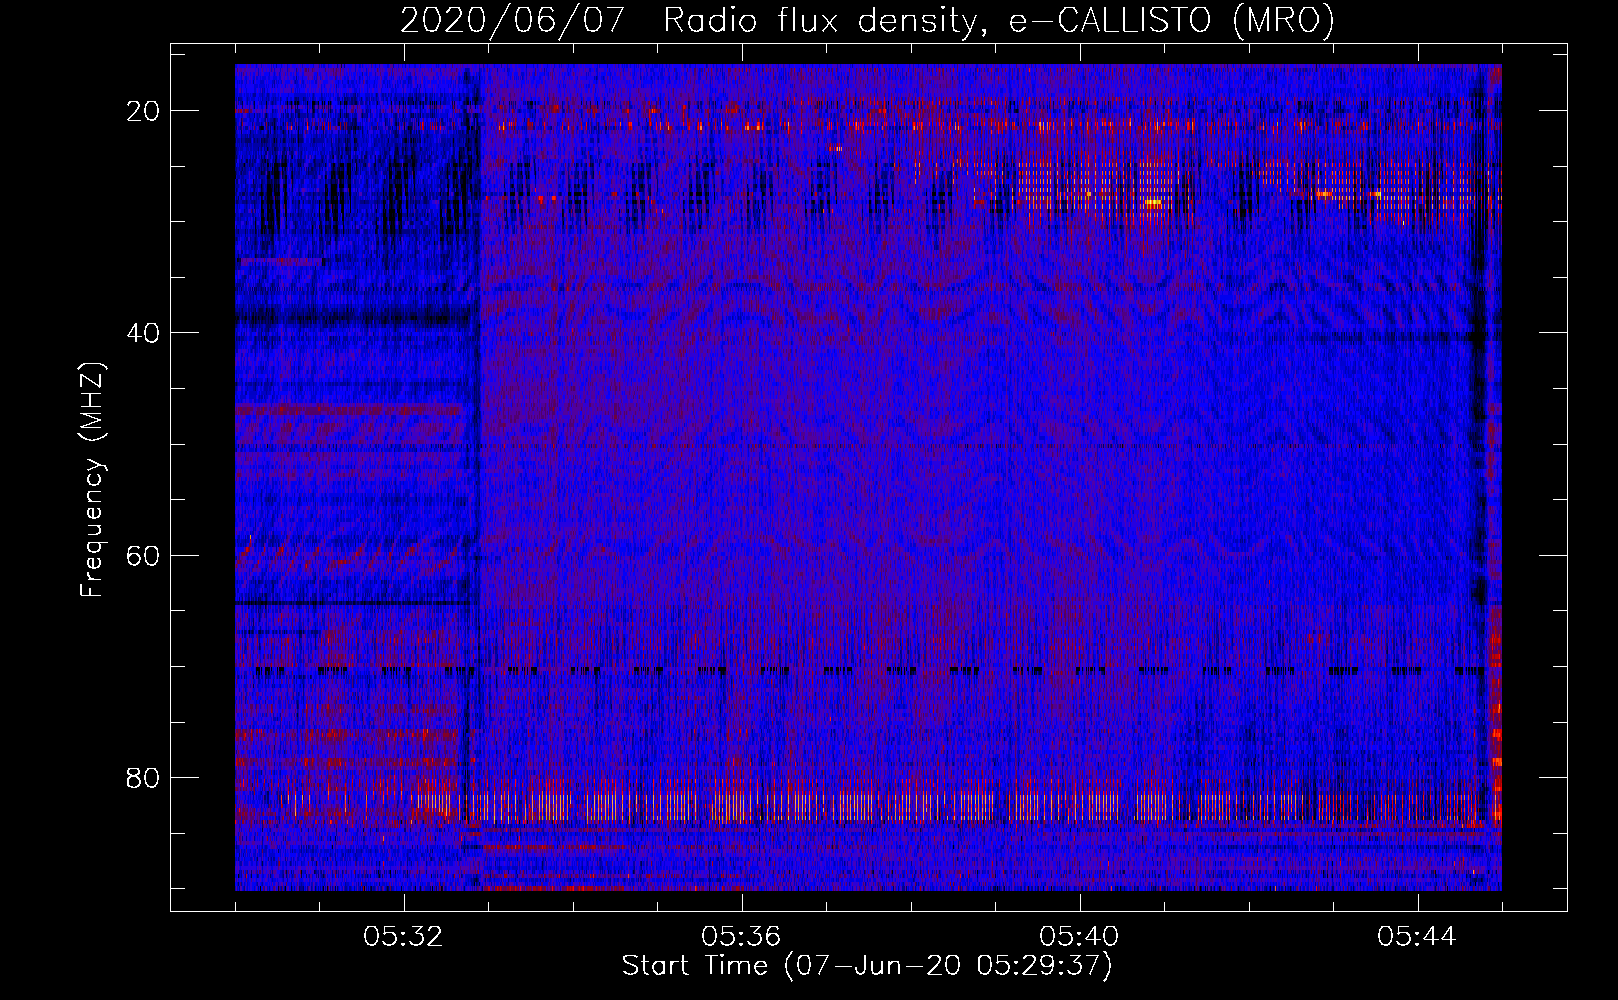Click the 05:40 time tick label
This screenshot has width=1618, height=1000.
click(1079, 937)
